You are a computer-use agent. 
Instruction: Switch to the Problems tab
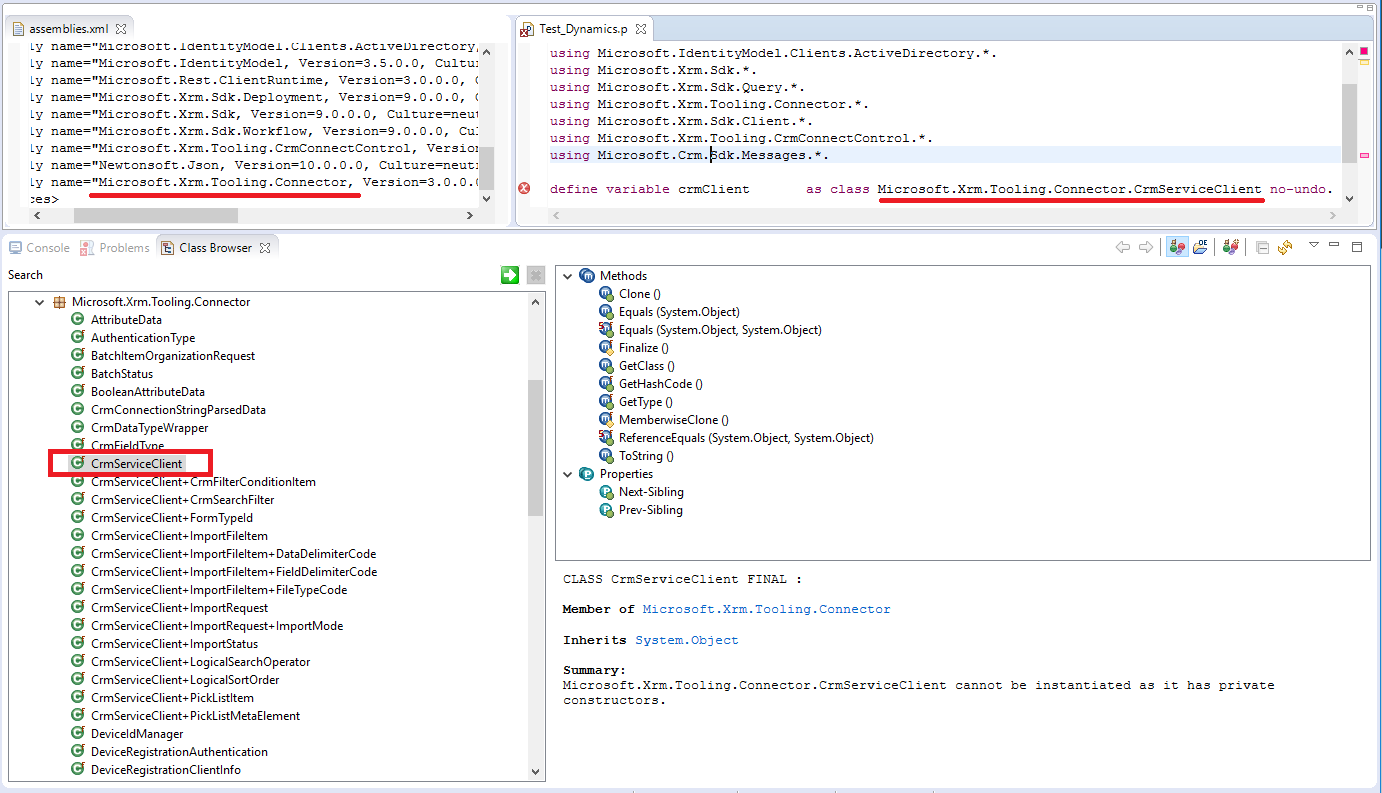pyautogui.click(x=115, y=248)
